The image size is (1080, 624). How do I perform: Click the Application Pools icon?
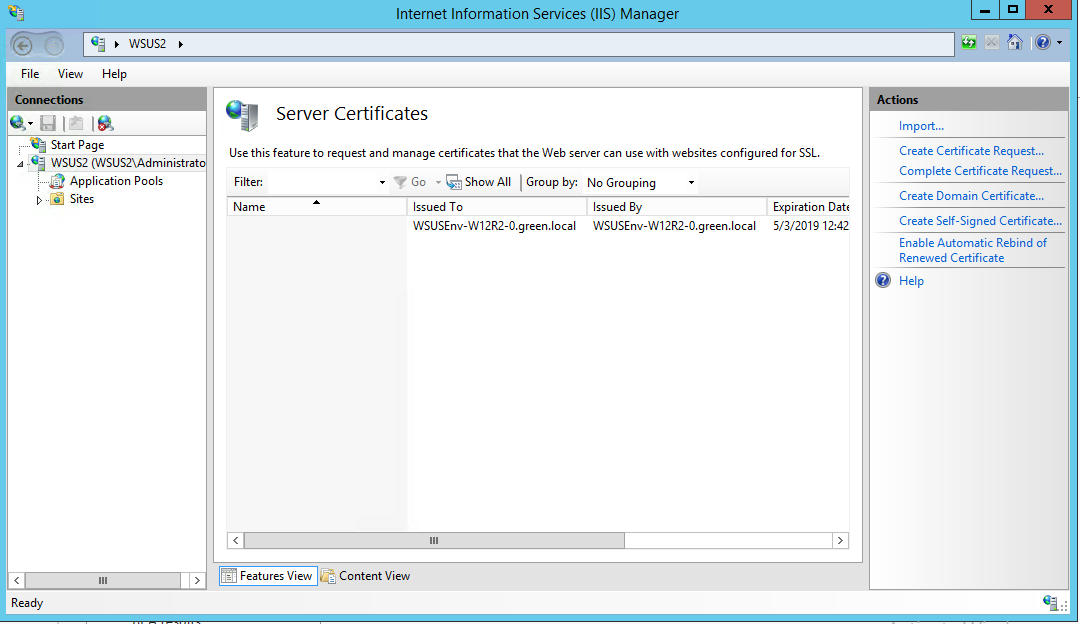coord(57,181)
